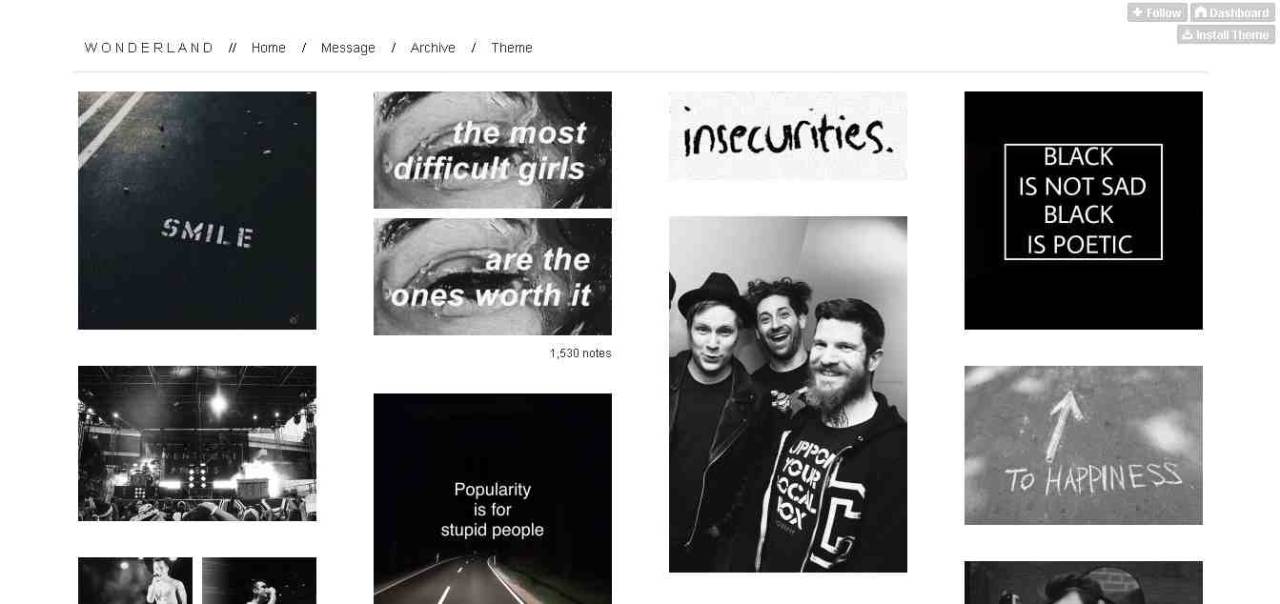The width and height of the screenshot is (1280, 604).
Task: Open the 'insecurities.' handwriting image
Action: [788, 135]
